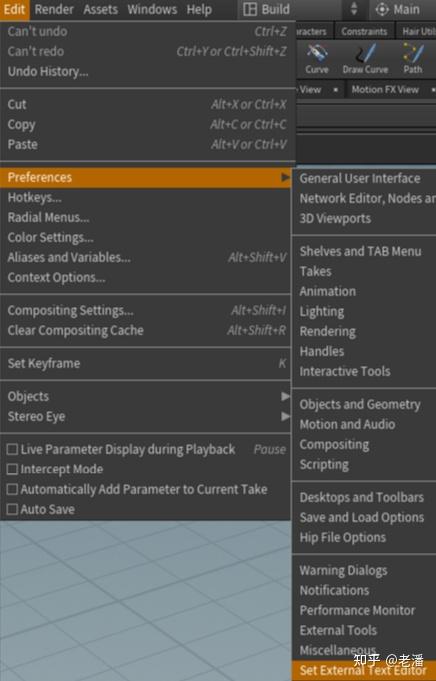
Task: Select the Path shelf tool icon
Action: [413, 53]
